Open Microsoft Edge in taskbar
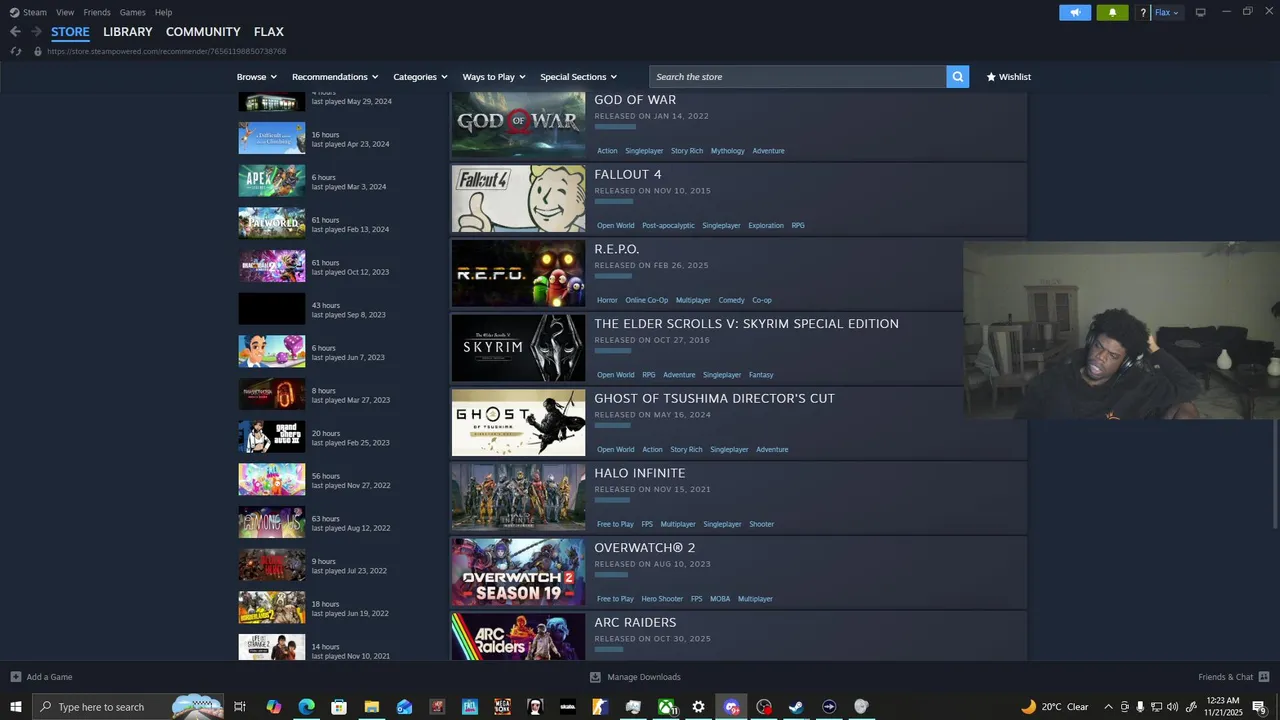Image resolution: width=1280 pixels, height=720 pixels. [x=306, y=707]
